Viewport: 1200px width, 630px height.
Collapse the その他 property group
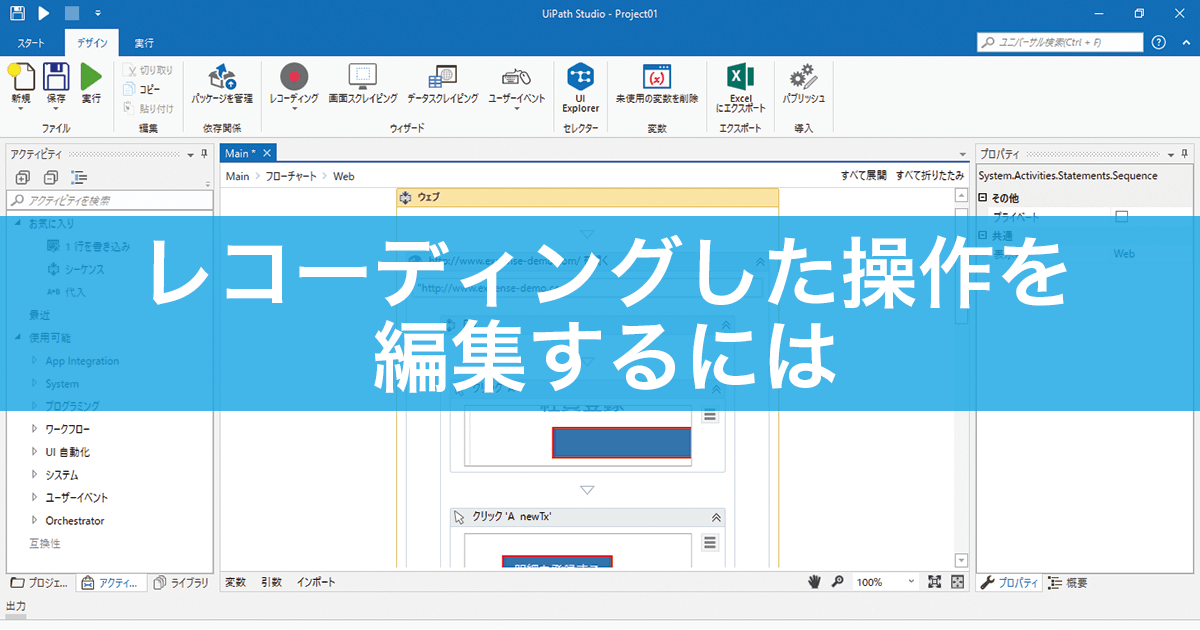983,197
